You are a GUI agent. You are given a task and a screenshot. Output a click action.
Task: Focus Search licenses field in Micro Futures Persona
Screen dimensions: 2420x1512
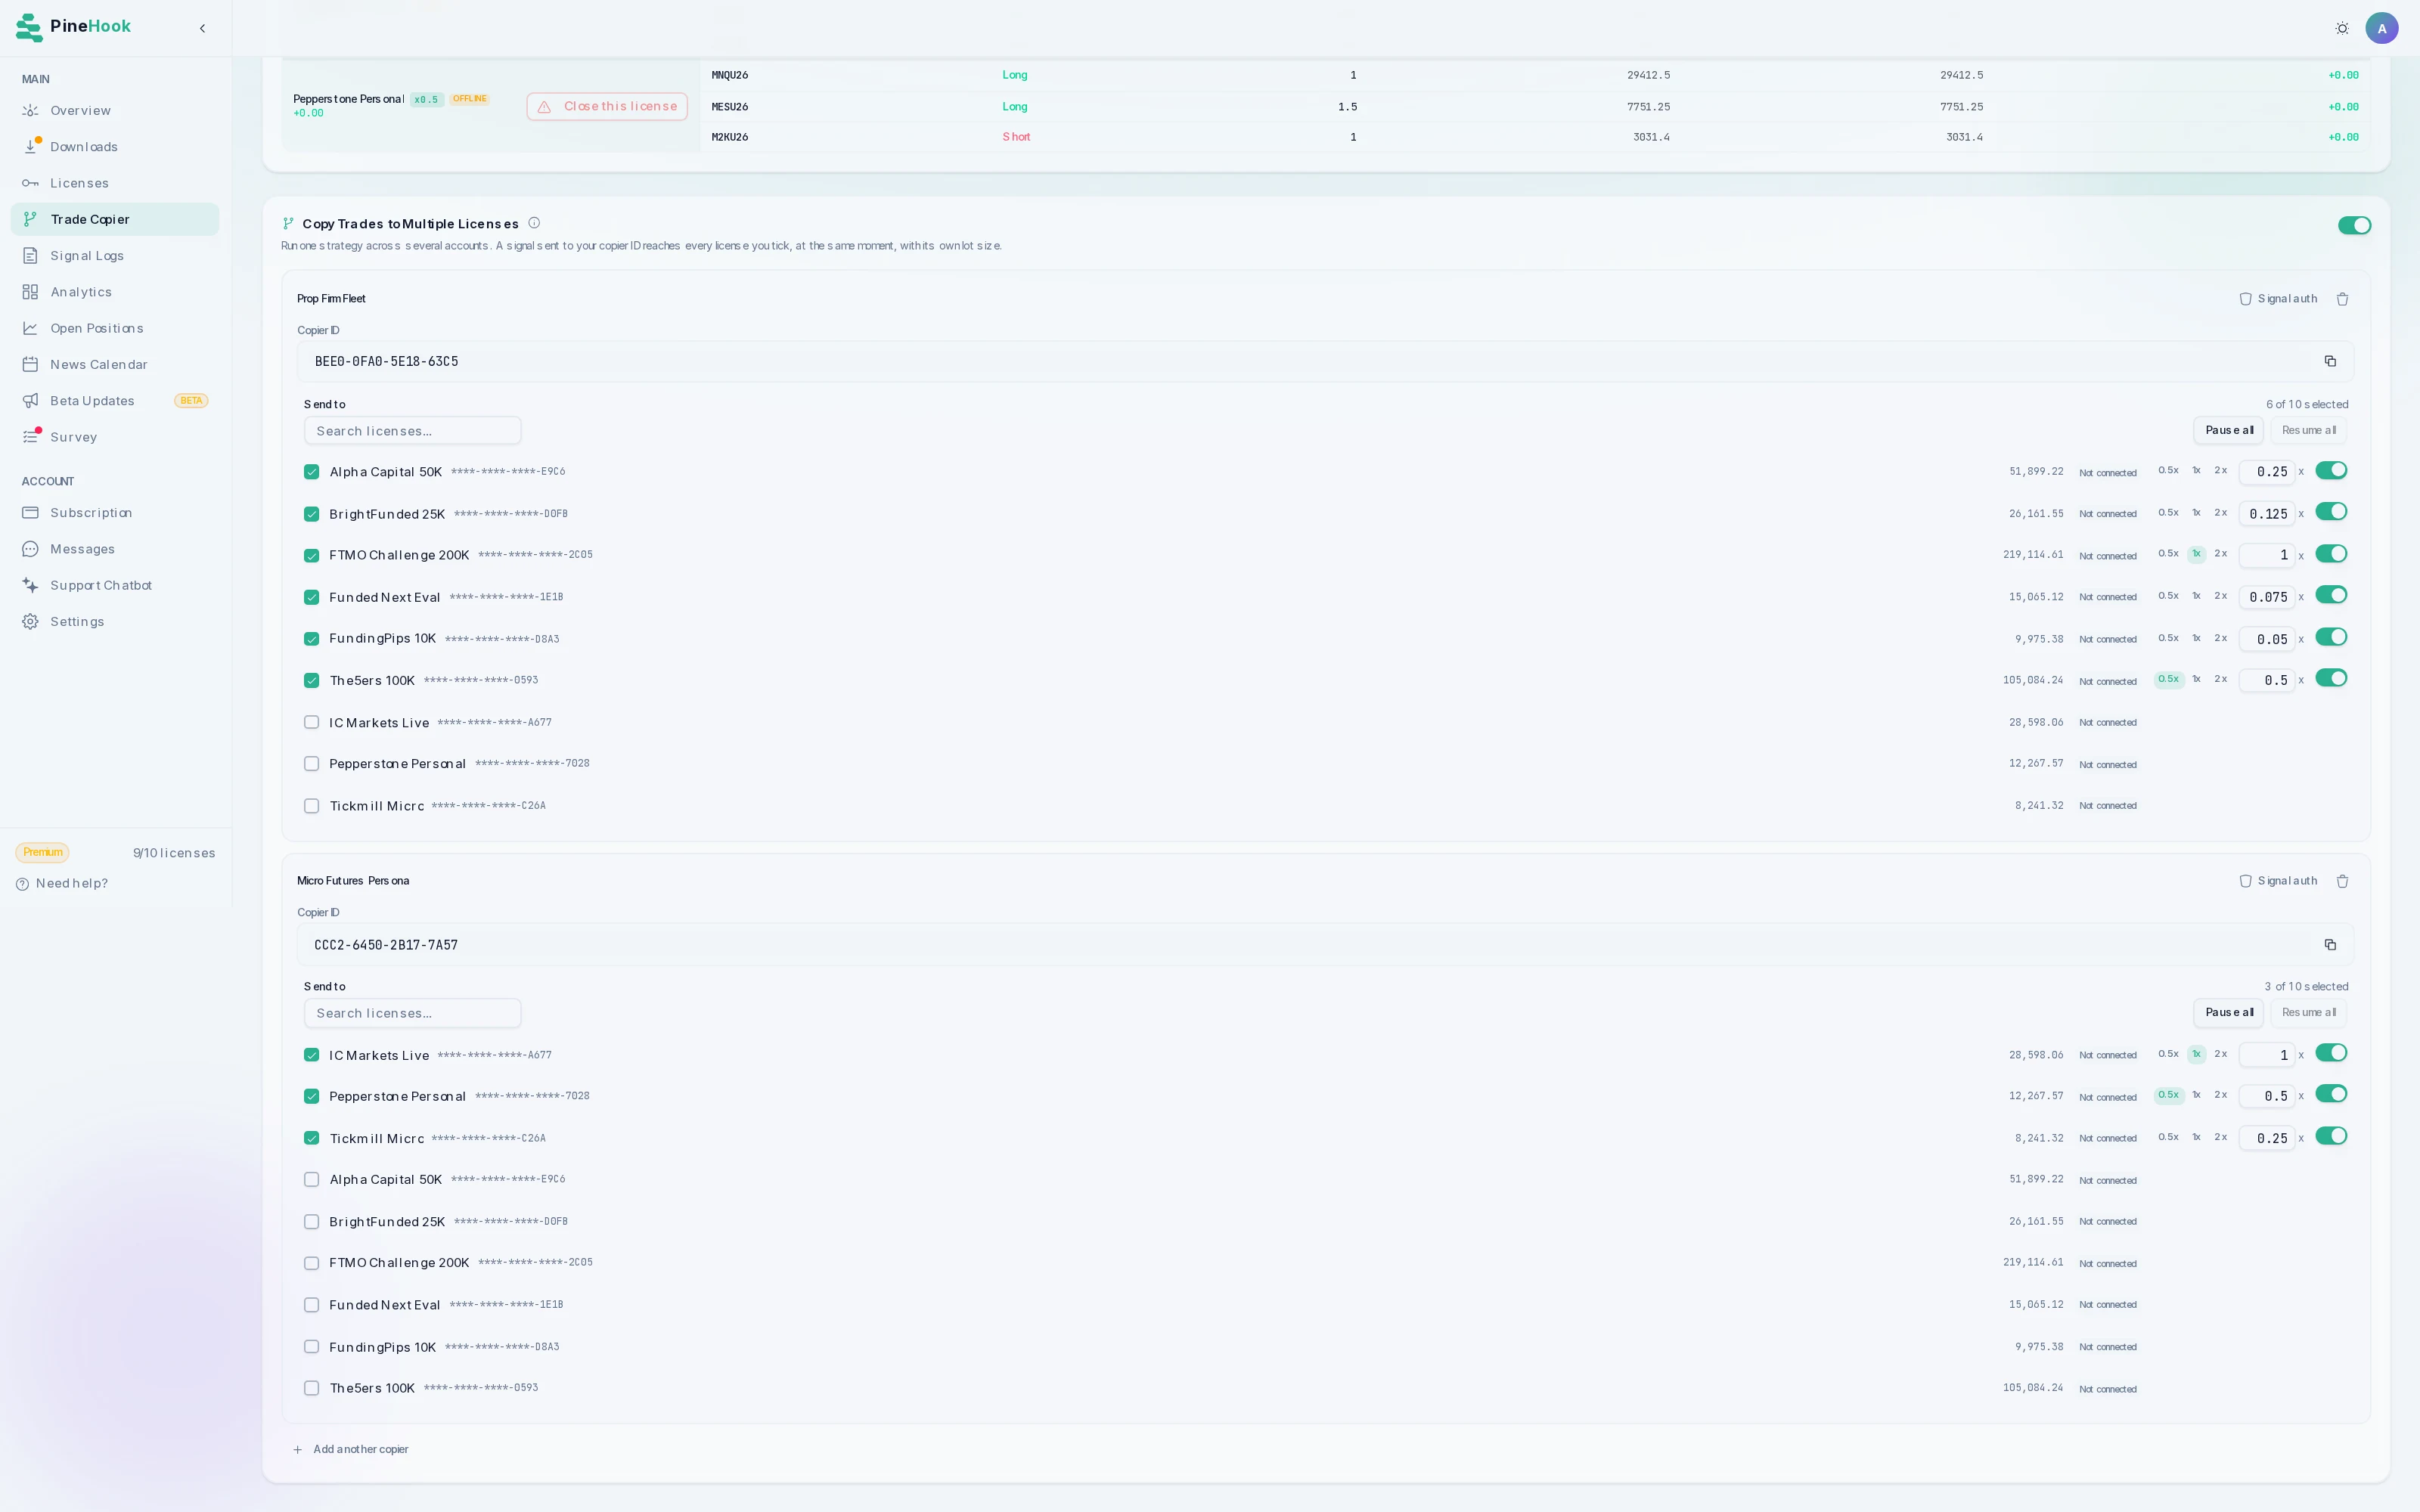tap(412, 1013)
